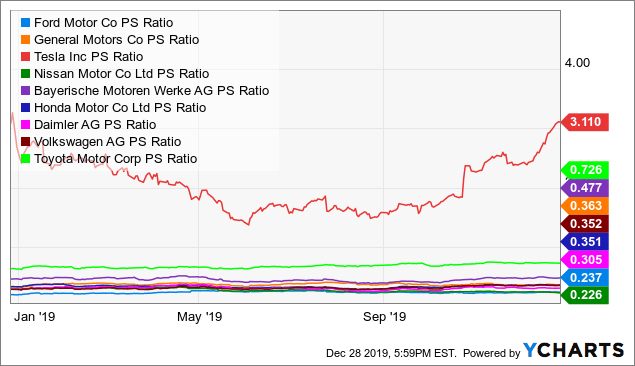Select the Tesla Inc PS Ratio legend label
635x366 pixels.
click(x=89, y=57)
